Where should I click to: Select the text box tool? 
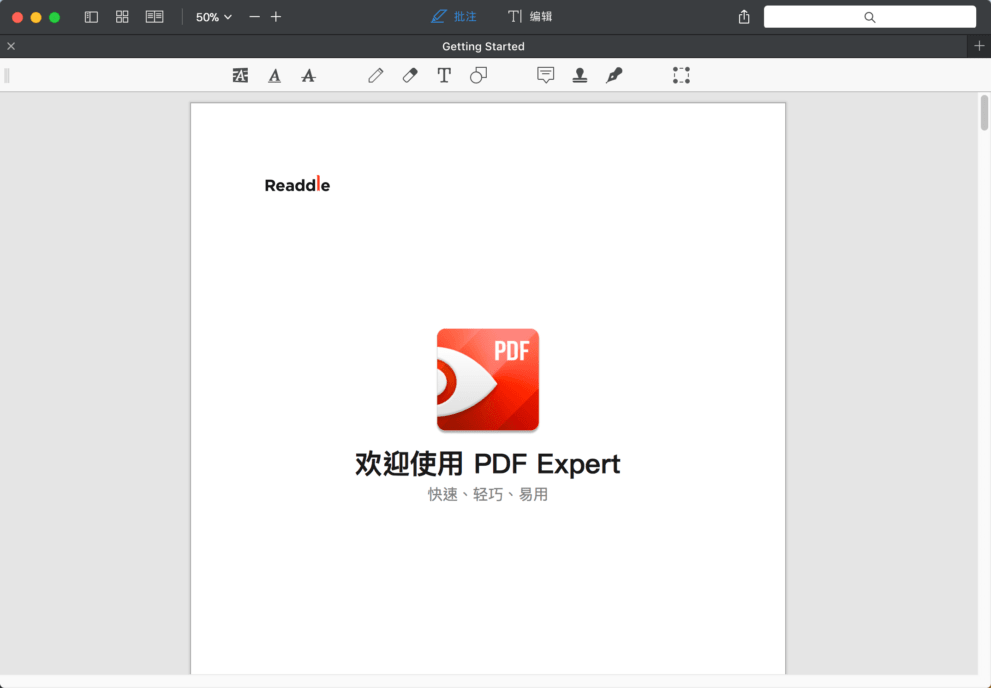444,75
